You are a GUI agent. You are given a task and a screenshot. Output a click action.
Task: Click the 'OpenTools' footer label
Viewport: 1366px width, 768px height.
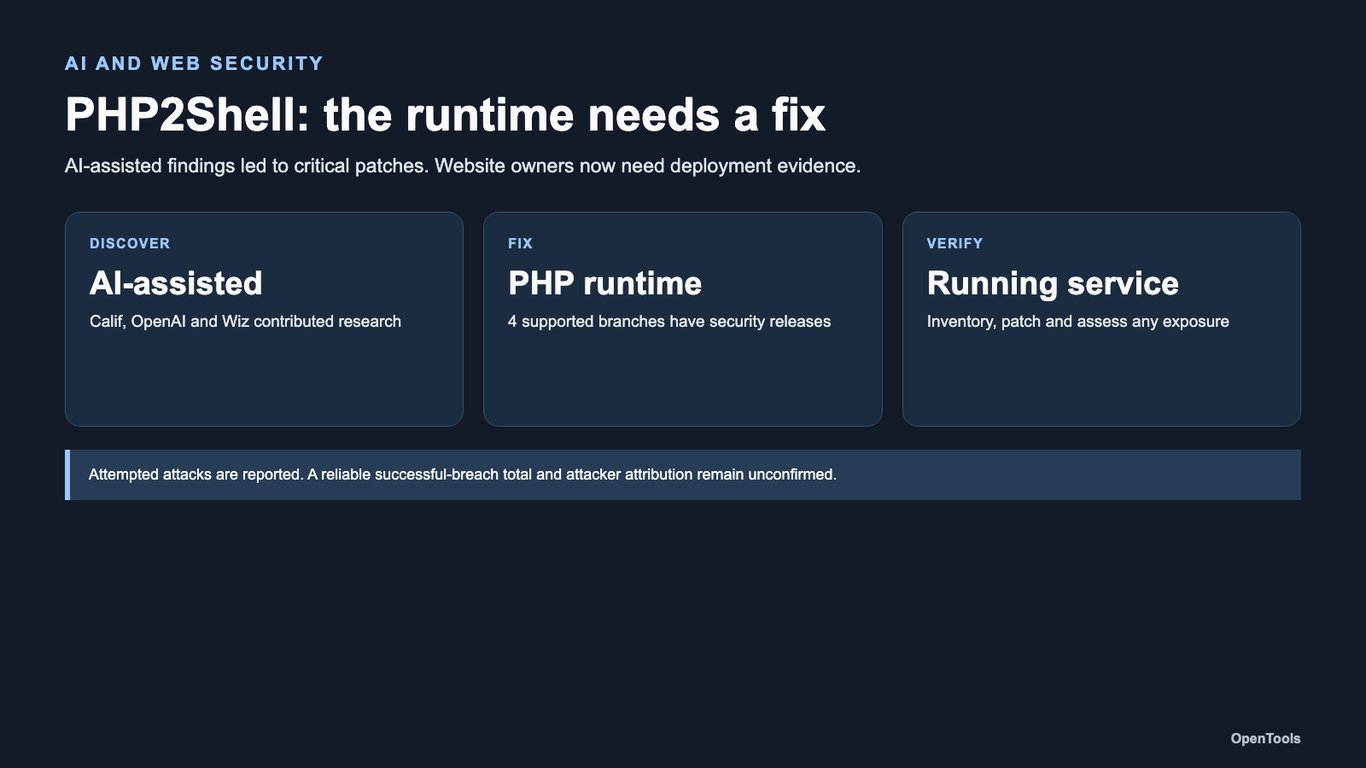(1265, 739)
